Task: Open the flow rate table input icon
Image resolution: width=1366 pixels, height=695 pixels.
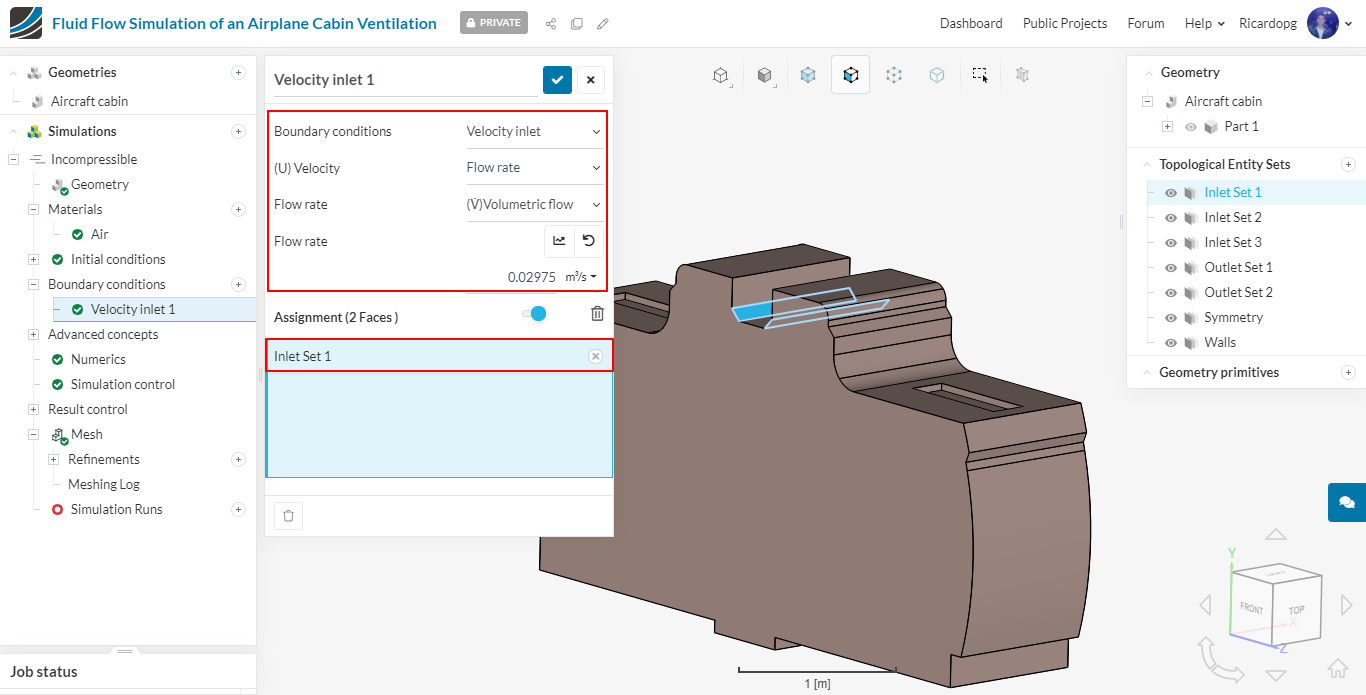Action: [559, 241]
